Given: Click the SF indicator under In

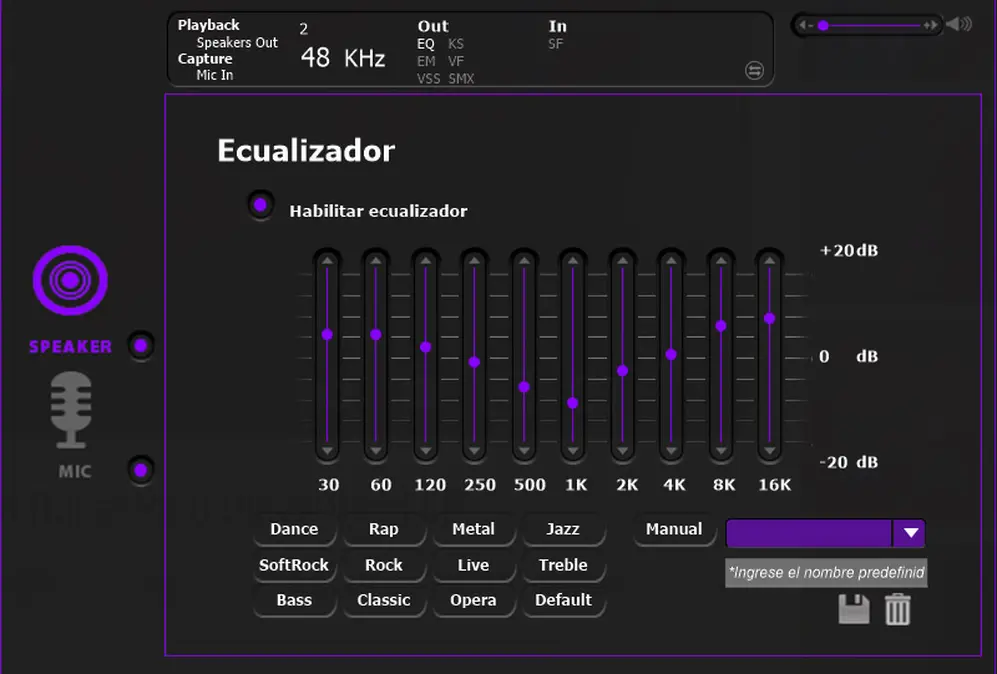Looking at the screenshot, I should (555, 45).
